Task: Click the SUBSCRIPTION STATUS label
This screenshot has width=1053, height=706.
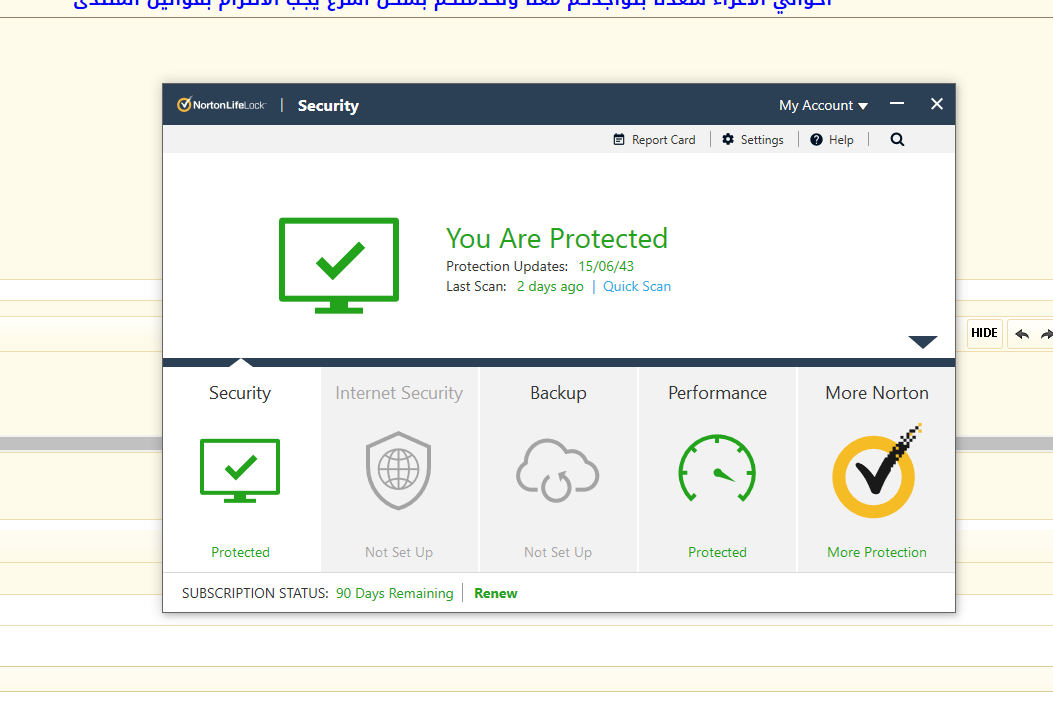Action: pyautogui.click(x=255, y=593)
